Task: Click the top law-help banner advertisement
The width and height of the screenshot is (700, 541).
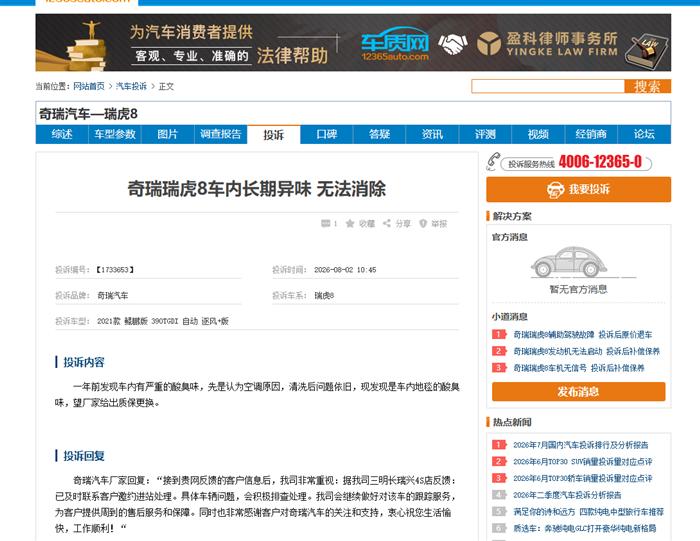Action: pyautogui.click(x=353, y=42)
